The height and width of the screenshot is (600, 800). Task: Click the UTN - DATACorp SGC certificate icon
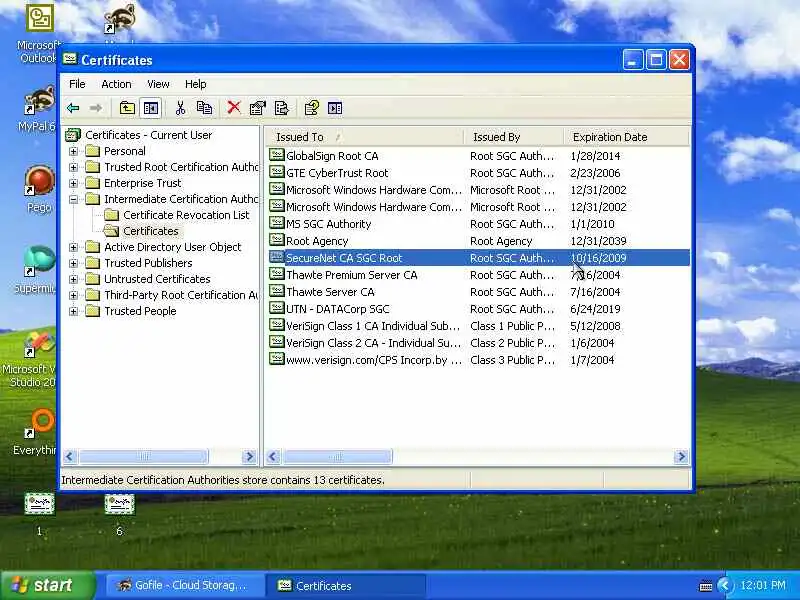[x=277, y=308]
